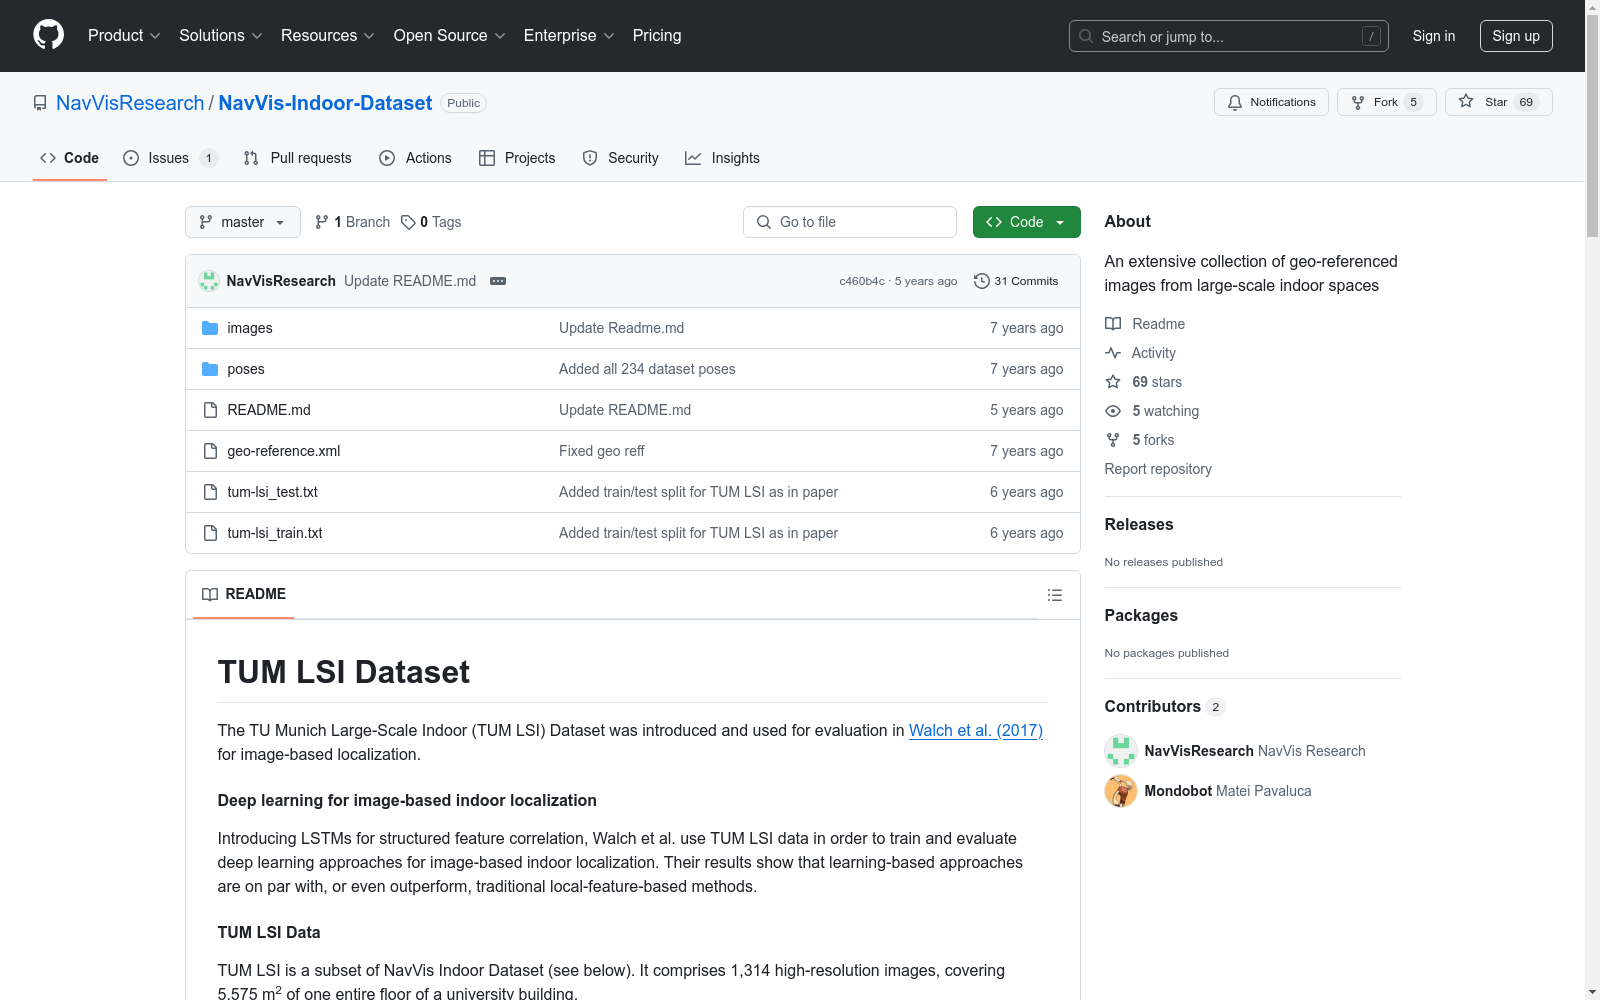Click the Contributors heading link
The height and width of the screenshot is (1000, 1600).
coord(1164,706)
